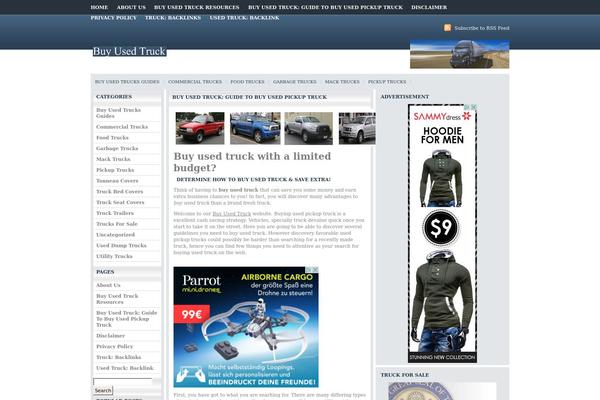Open Guide To Buy Used Pickup Truck page link
Screen dimensions: 600x400
pyautogui.click(x=127, y=319)
